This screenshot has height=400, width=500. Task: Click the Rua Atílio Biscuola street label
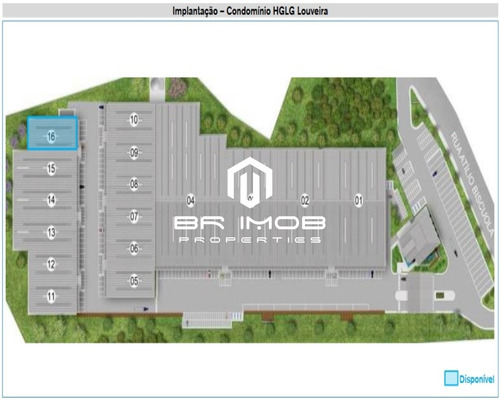(472, 184)
